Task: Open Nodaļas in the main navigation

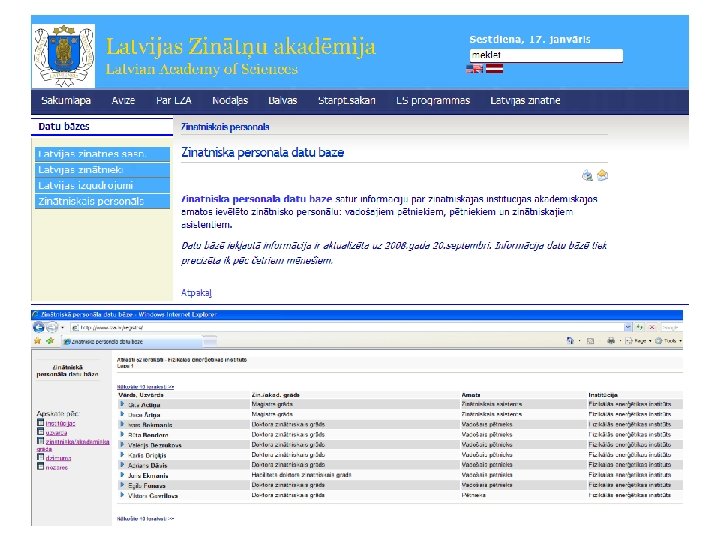Action: tap(230, 101)
